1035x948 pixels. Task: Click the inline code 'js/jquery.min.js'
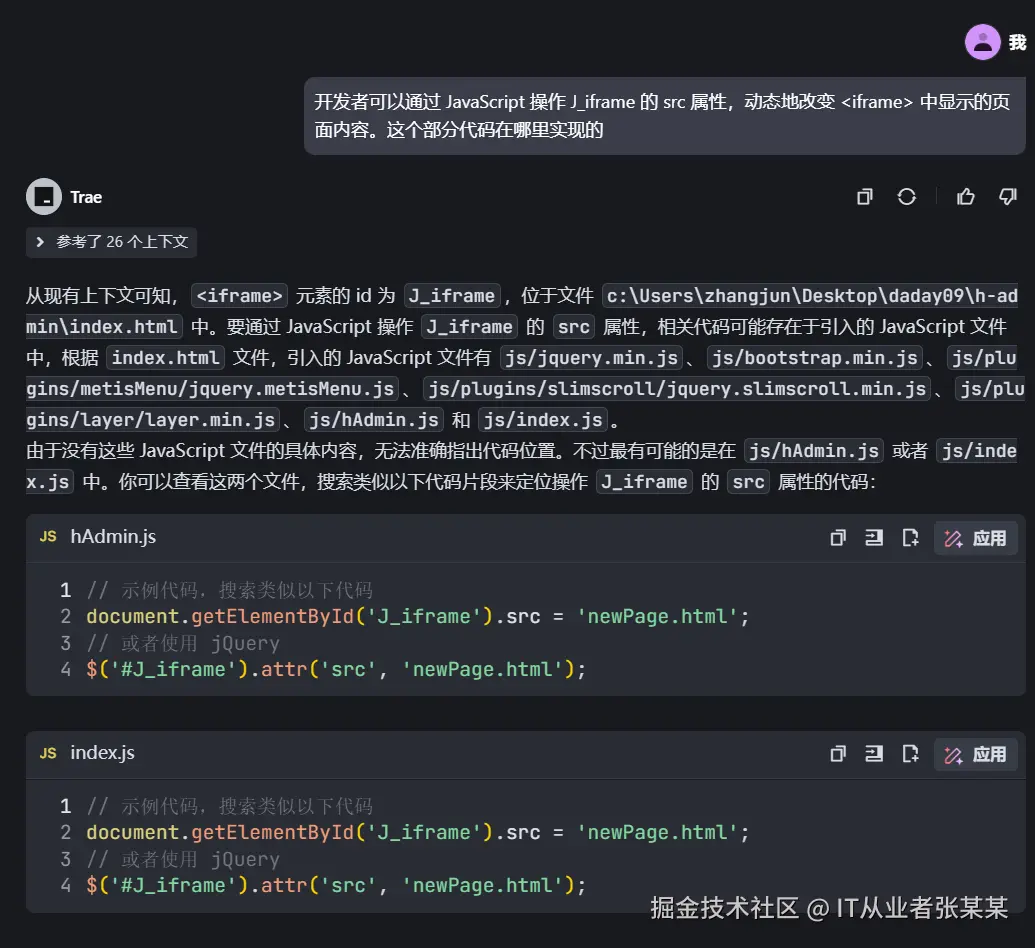pos(591,358)
